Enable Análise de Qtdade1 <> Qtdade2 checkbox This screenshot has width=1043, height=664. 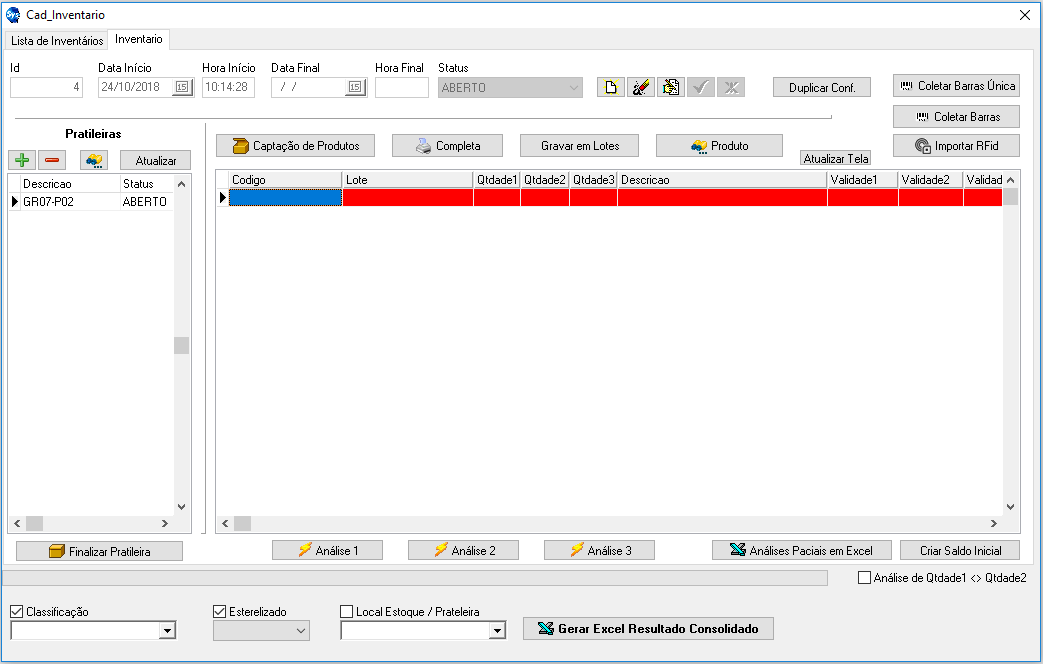point(865,577)
